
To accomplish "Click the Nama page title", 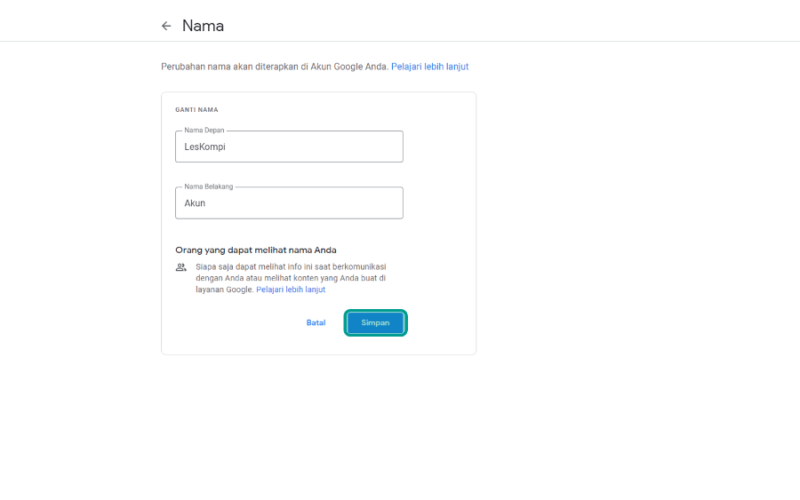I will point(203,26).
